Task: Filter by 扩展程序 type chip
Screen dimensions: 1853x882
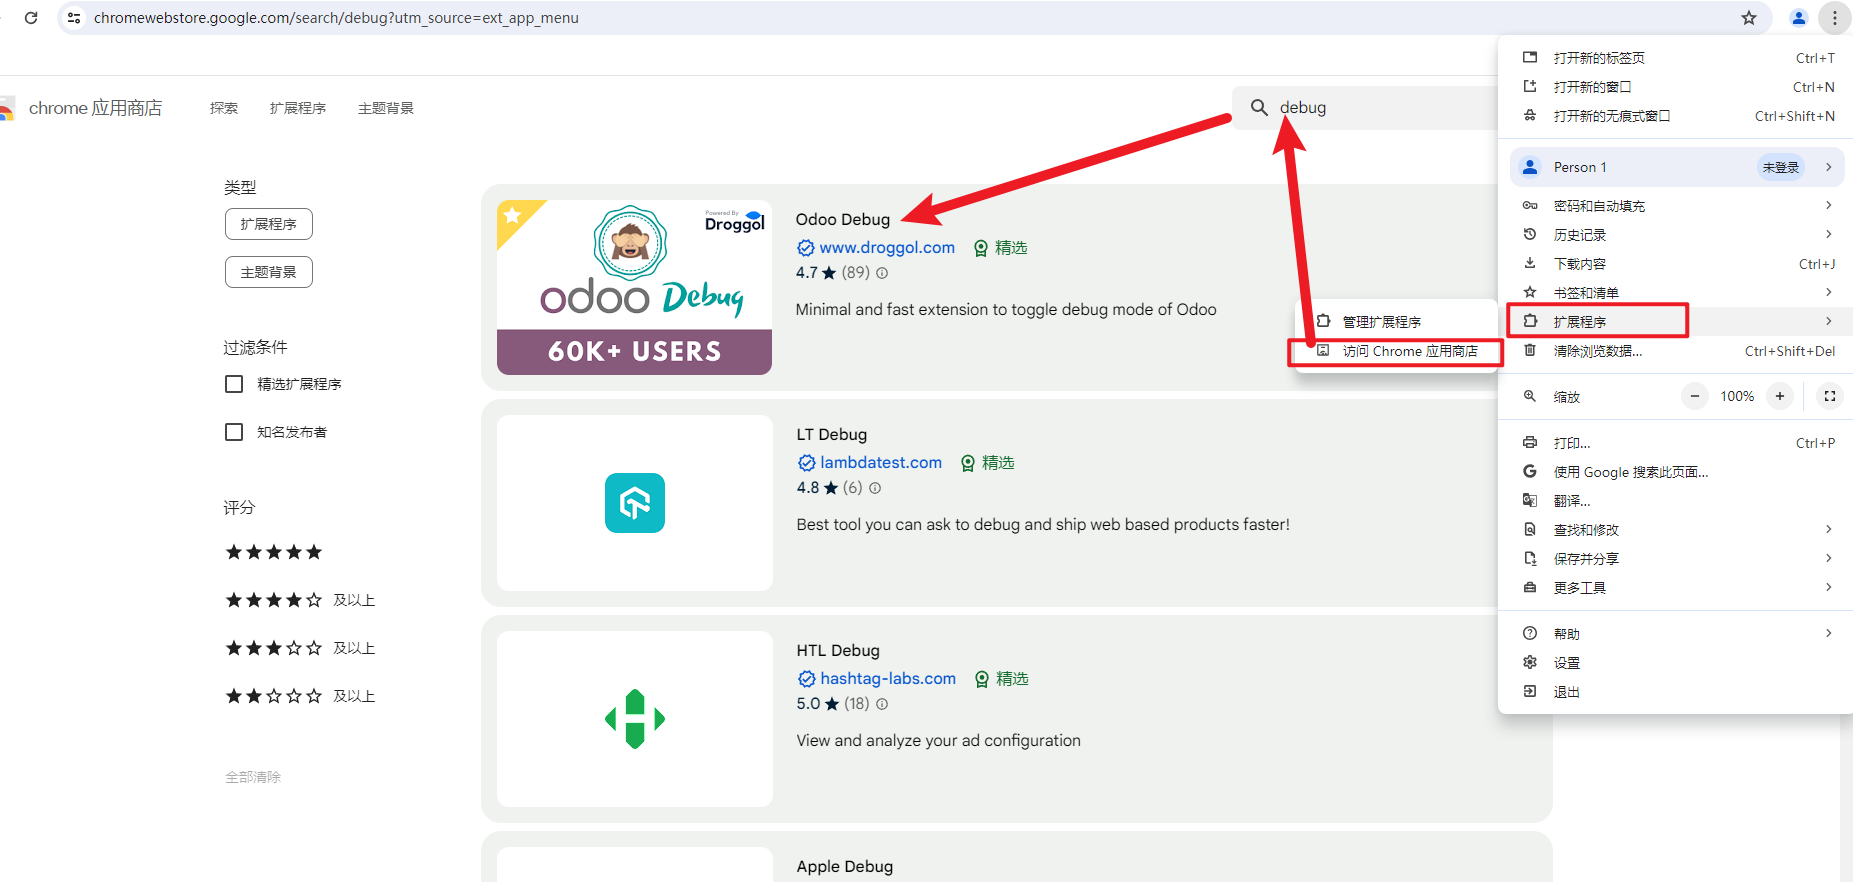Action: (x=269, y=224)
